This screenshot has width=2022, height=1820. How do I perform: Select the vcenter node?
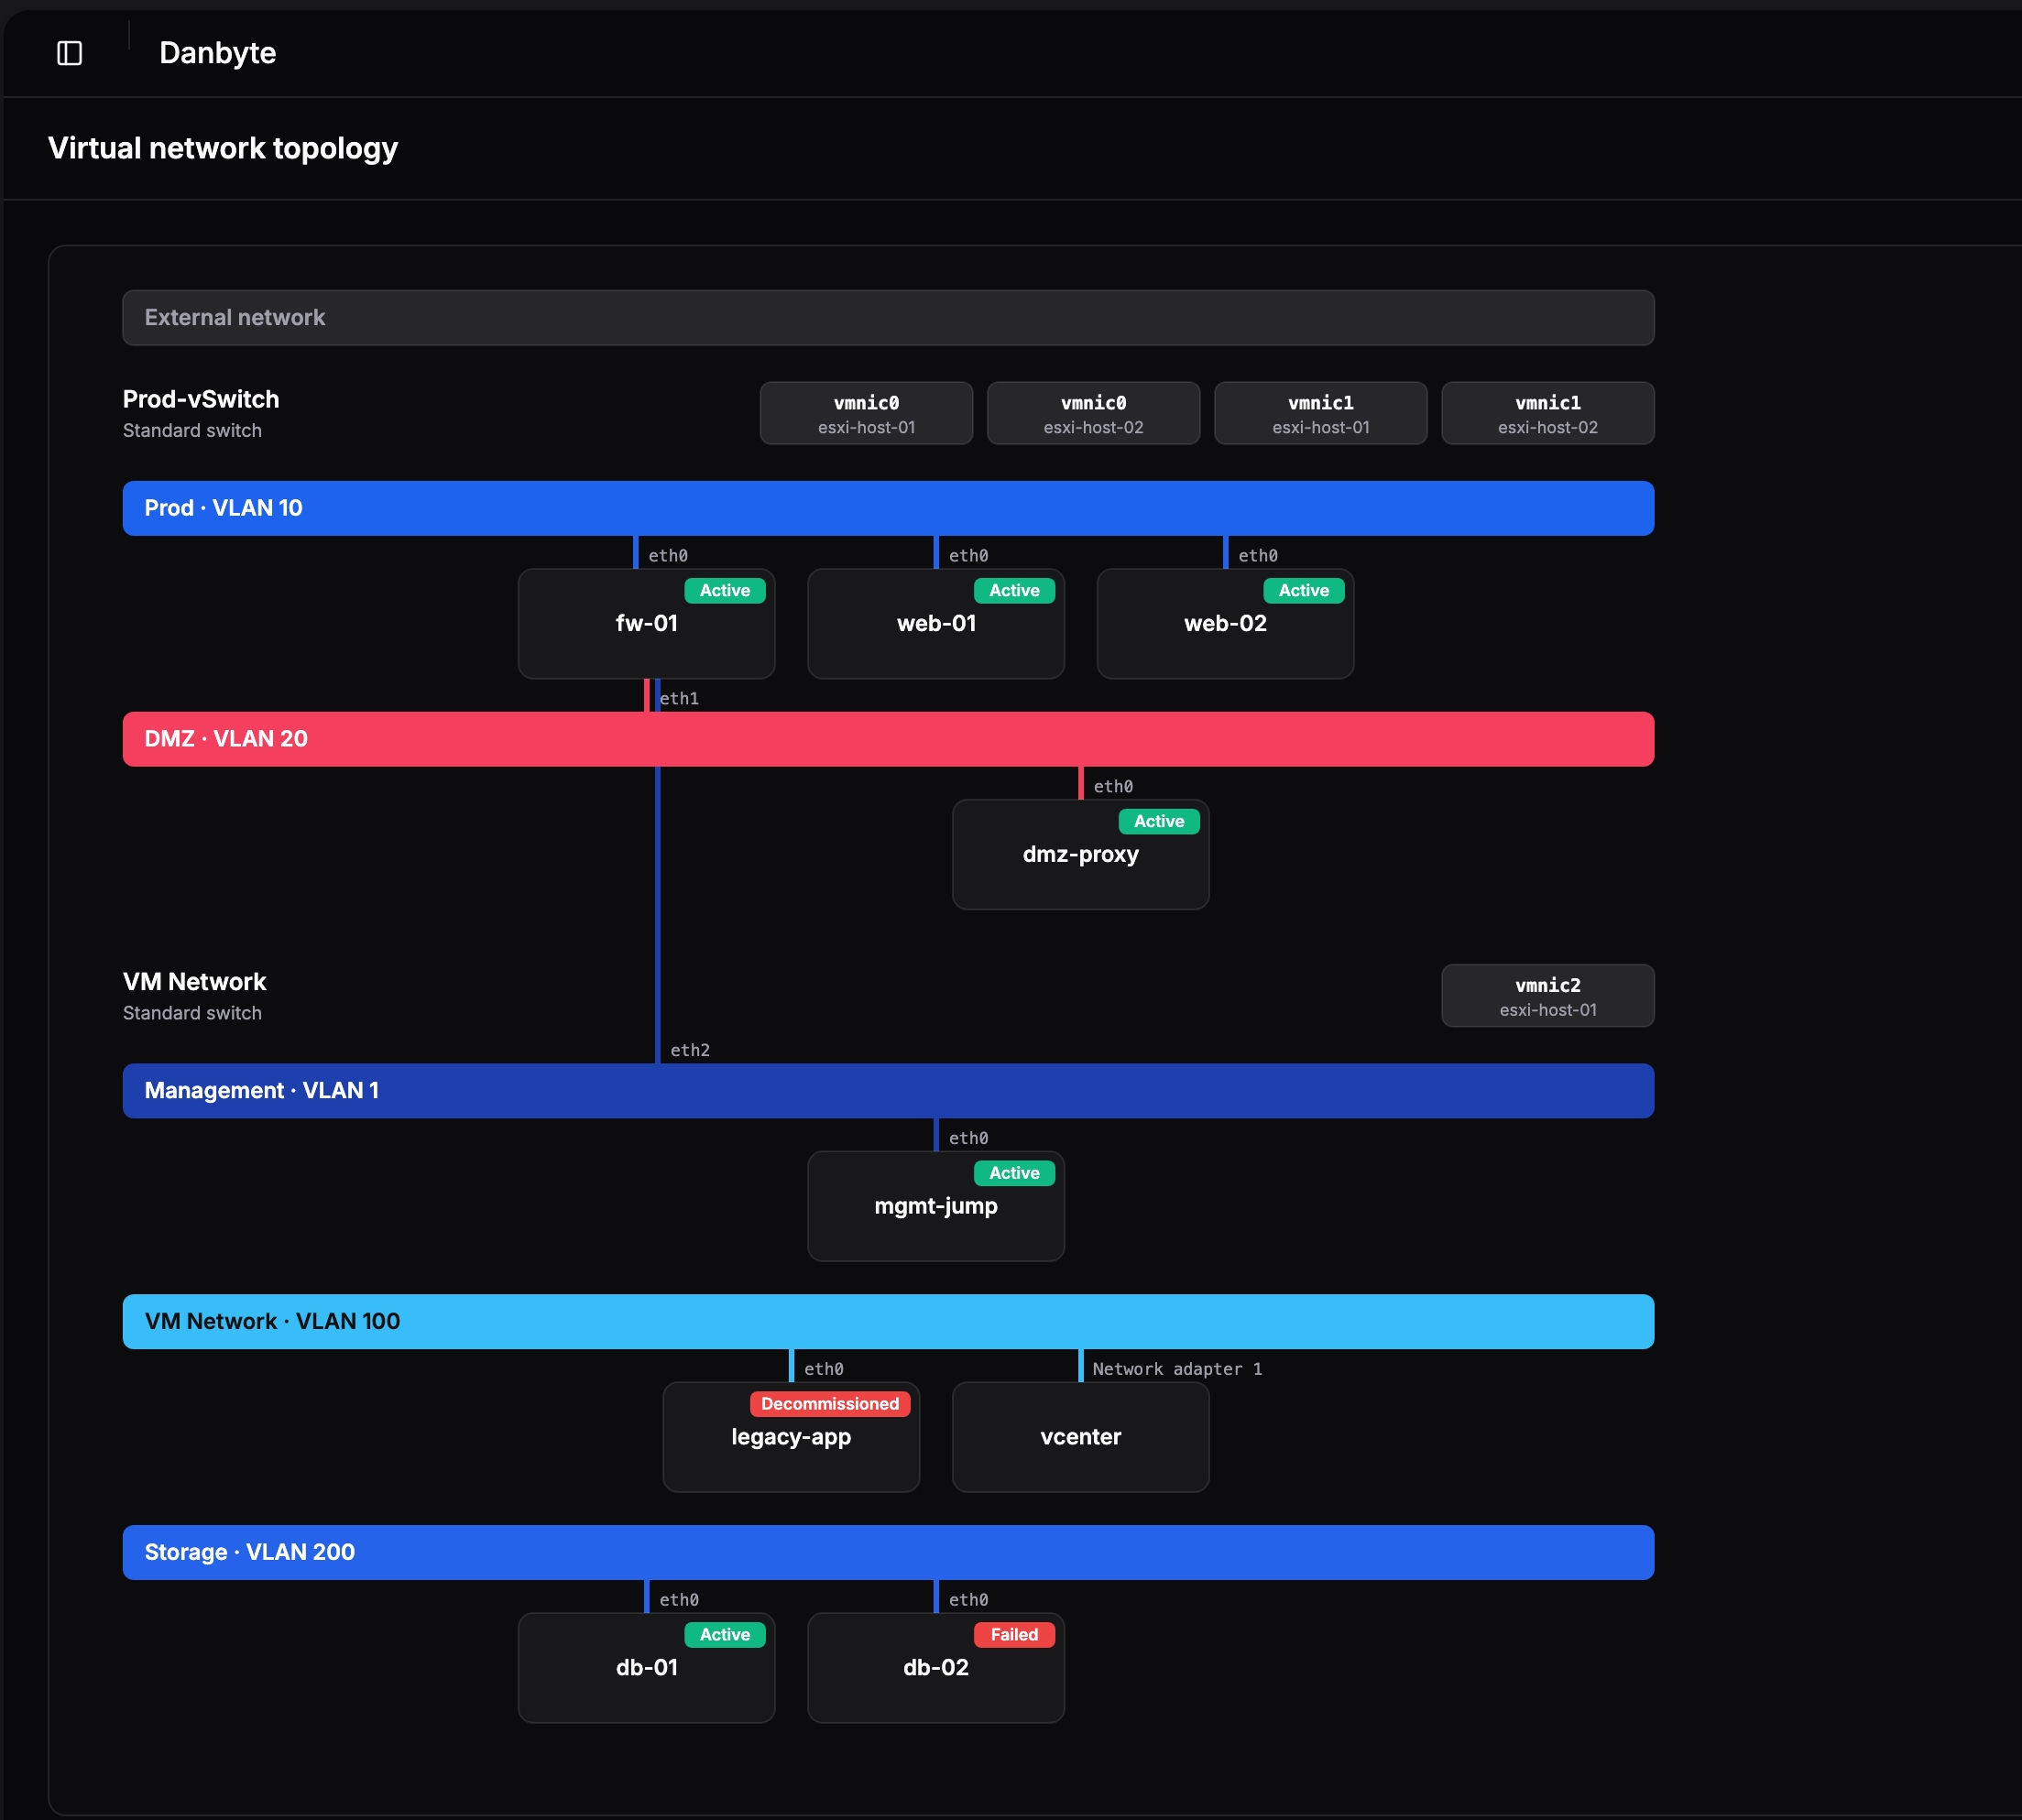(x=1081, y=1438)
